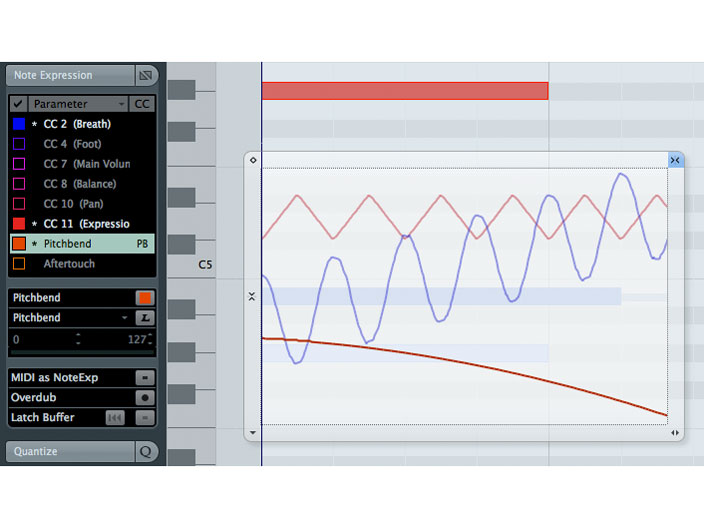Click the orange swatch in Pitchbend list row
This screenshot has height=528, width=704.
coord(19,244)
